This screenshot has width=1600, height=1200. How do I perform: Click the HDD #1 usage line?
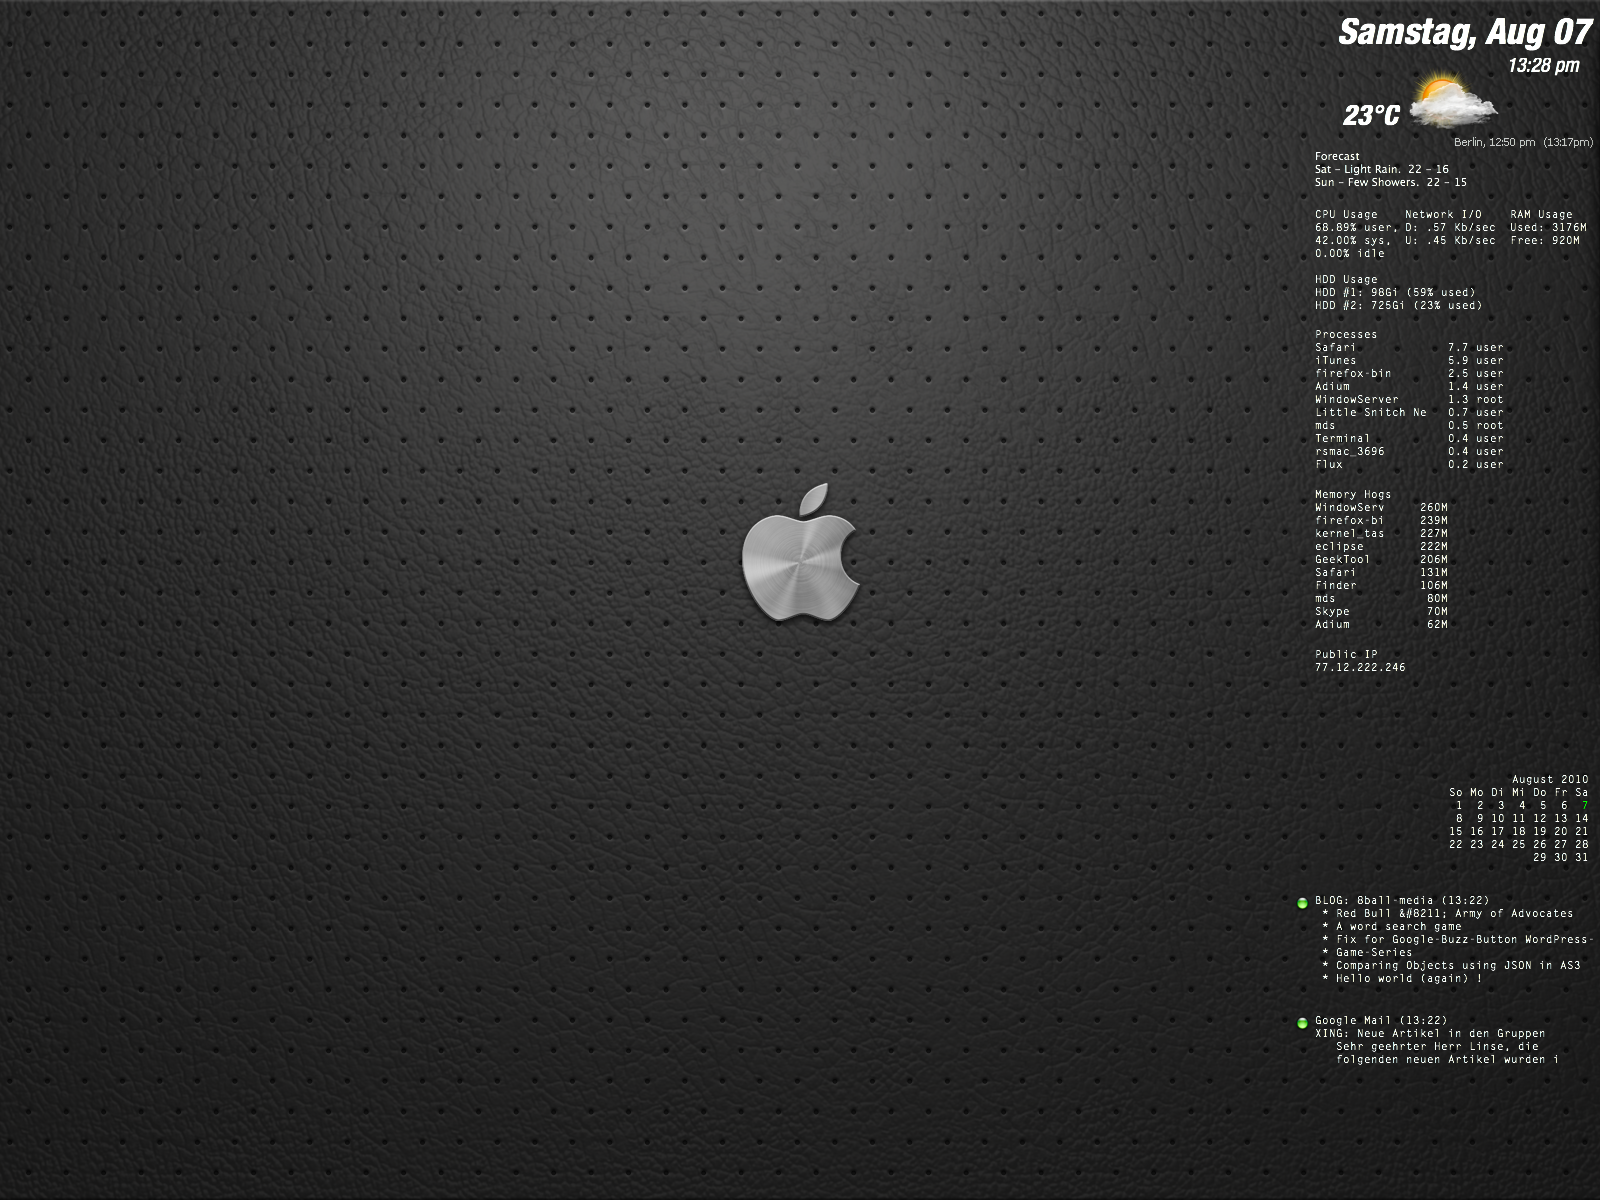pyautogui.click(x=1394, y=292)
